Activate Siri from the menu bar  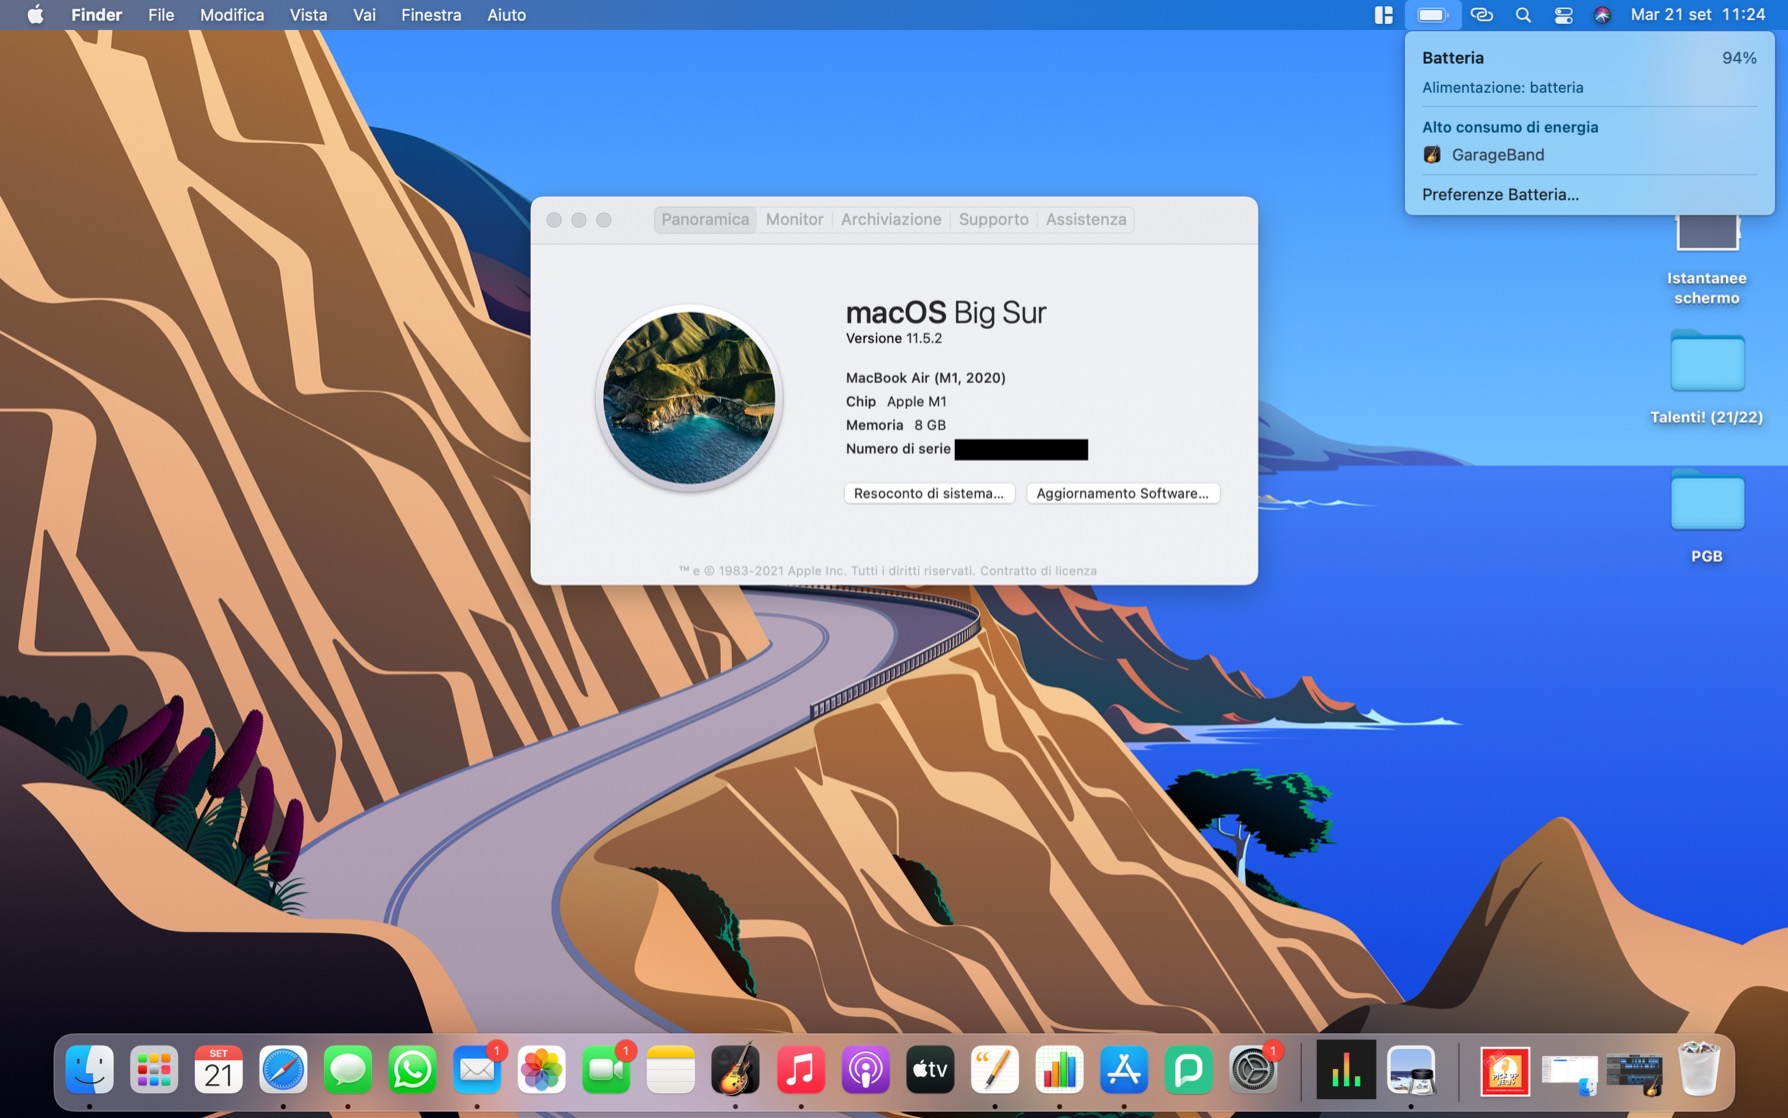tap(1602, 15)
